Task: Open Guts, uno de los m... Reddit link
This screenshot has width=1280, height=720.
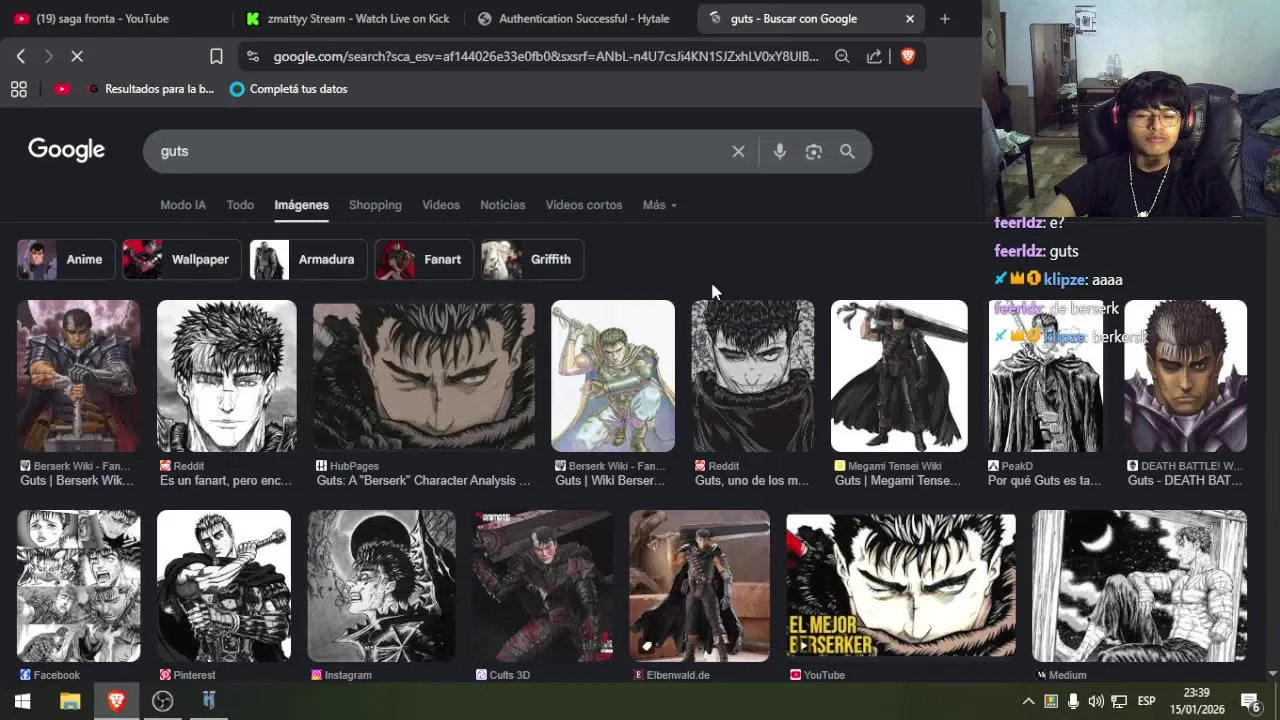Action: (x=752, y=481)
